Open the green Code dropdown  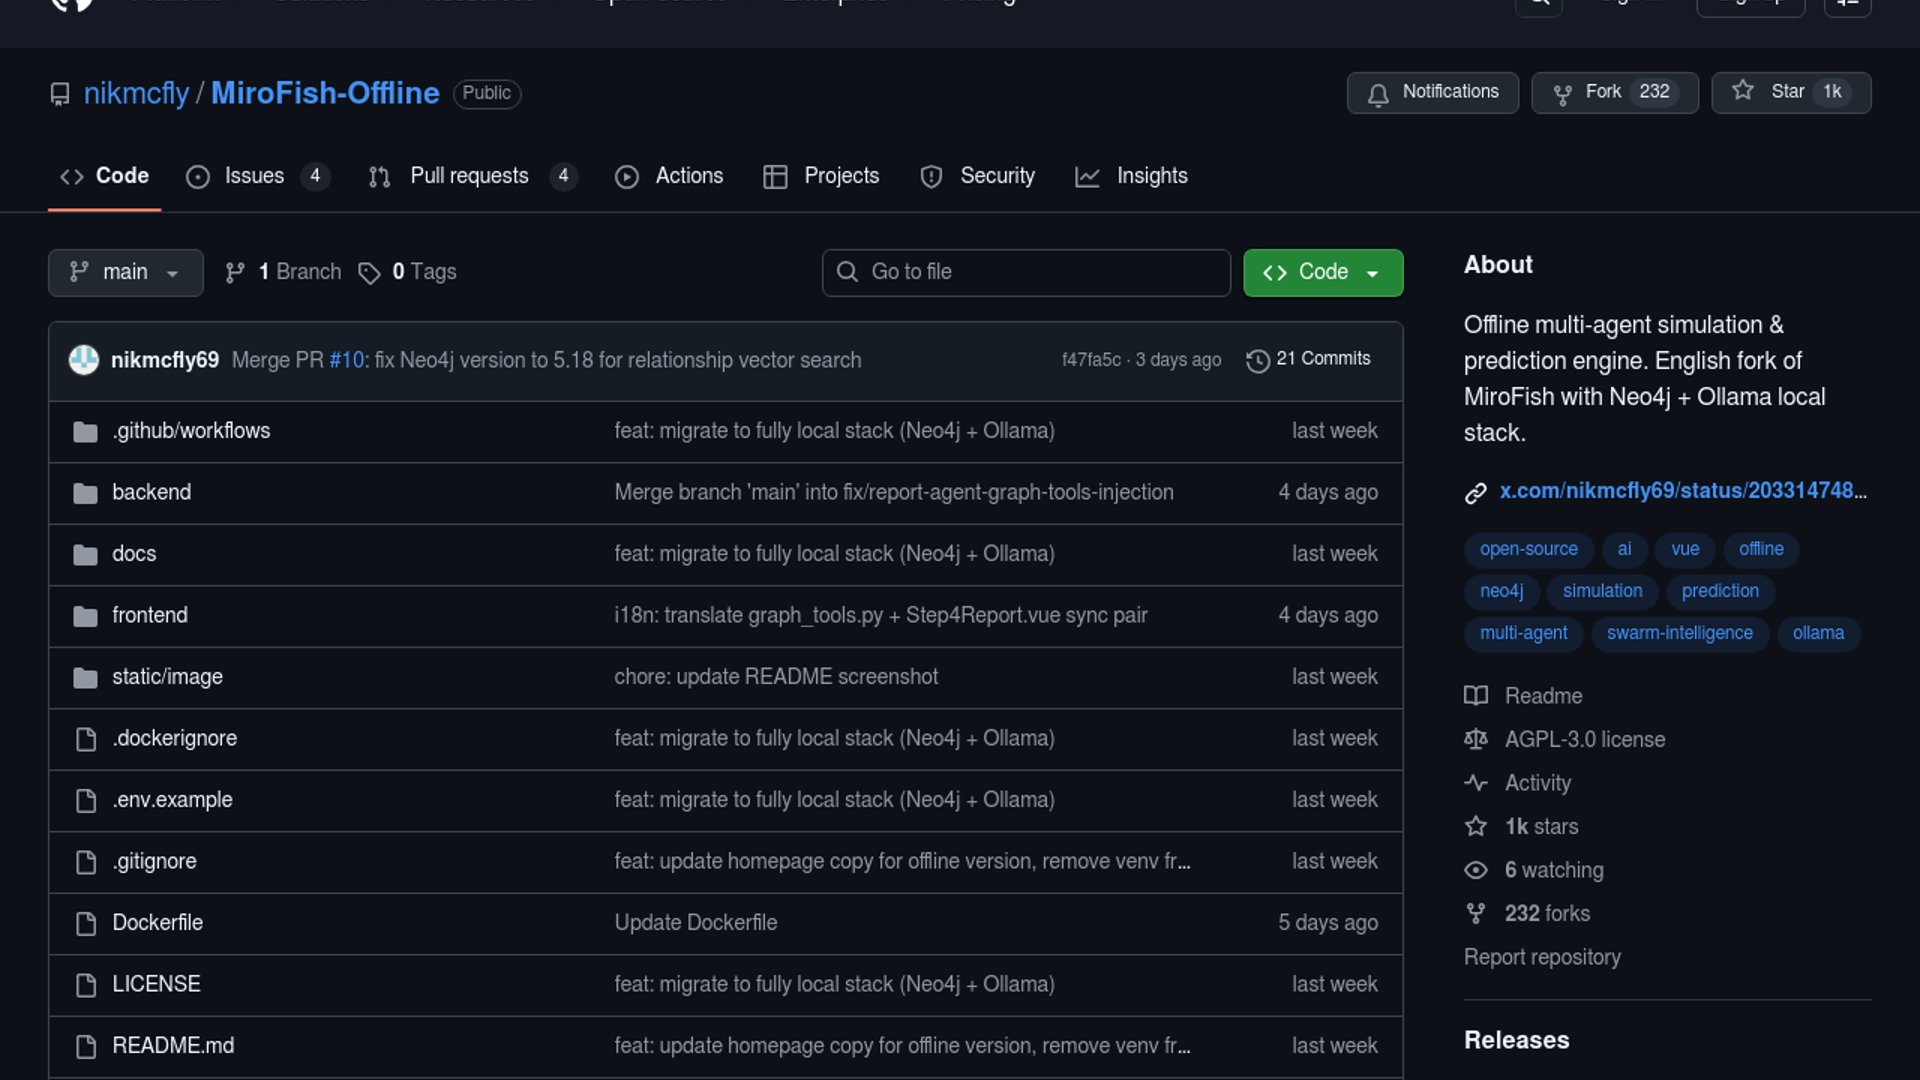coord(1322,272)
